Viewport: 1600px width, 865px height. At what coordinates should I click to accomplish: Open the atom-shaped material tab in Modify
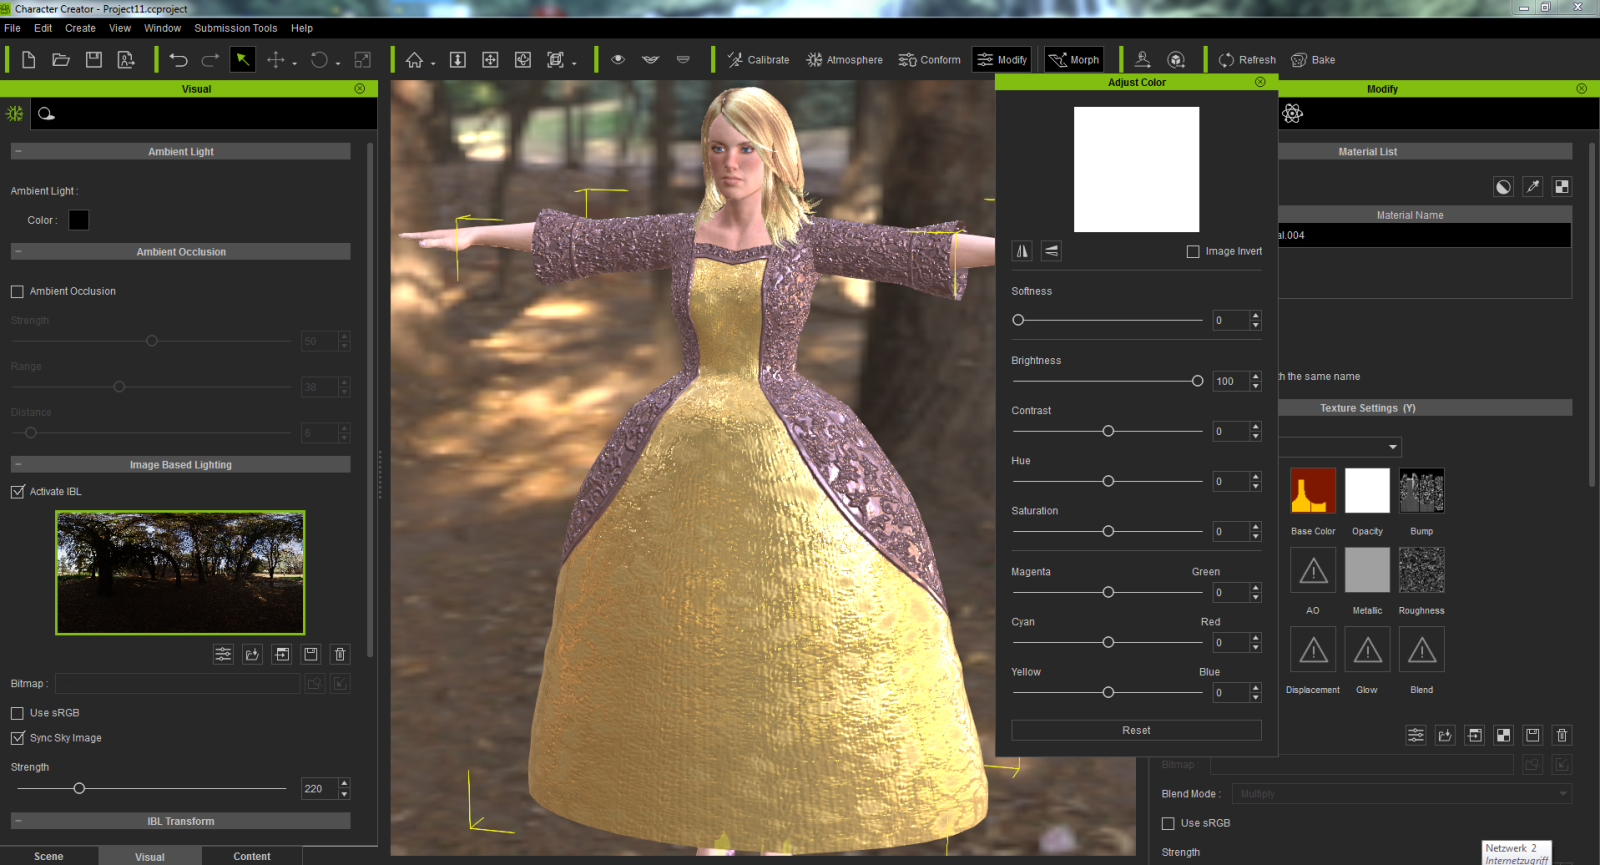[x=1292, y=114]
